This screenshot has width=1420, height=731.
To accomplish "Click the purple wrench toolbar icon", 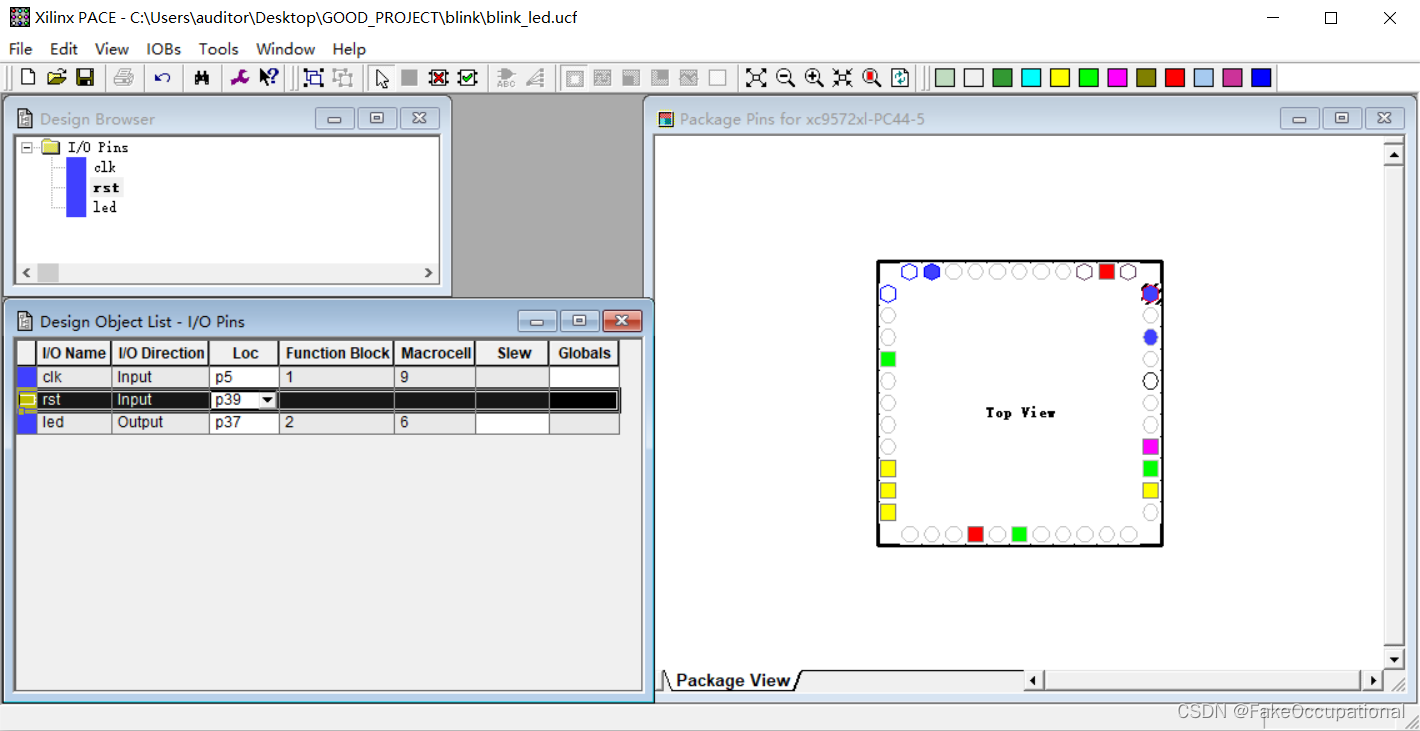I will click(240, 78).
